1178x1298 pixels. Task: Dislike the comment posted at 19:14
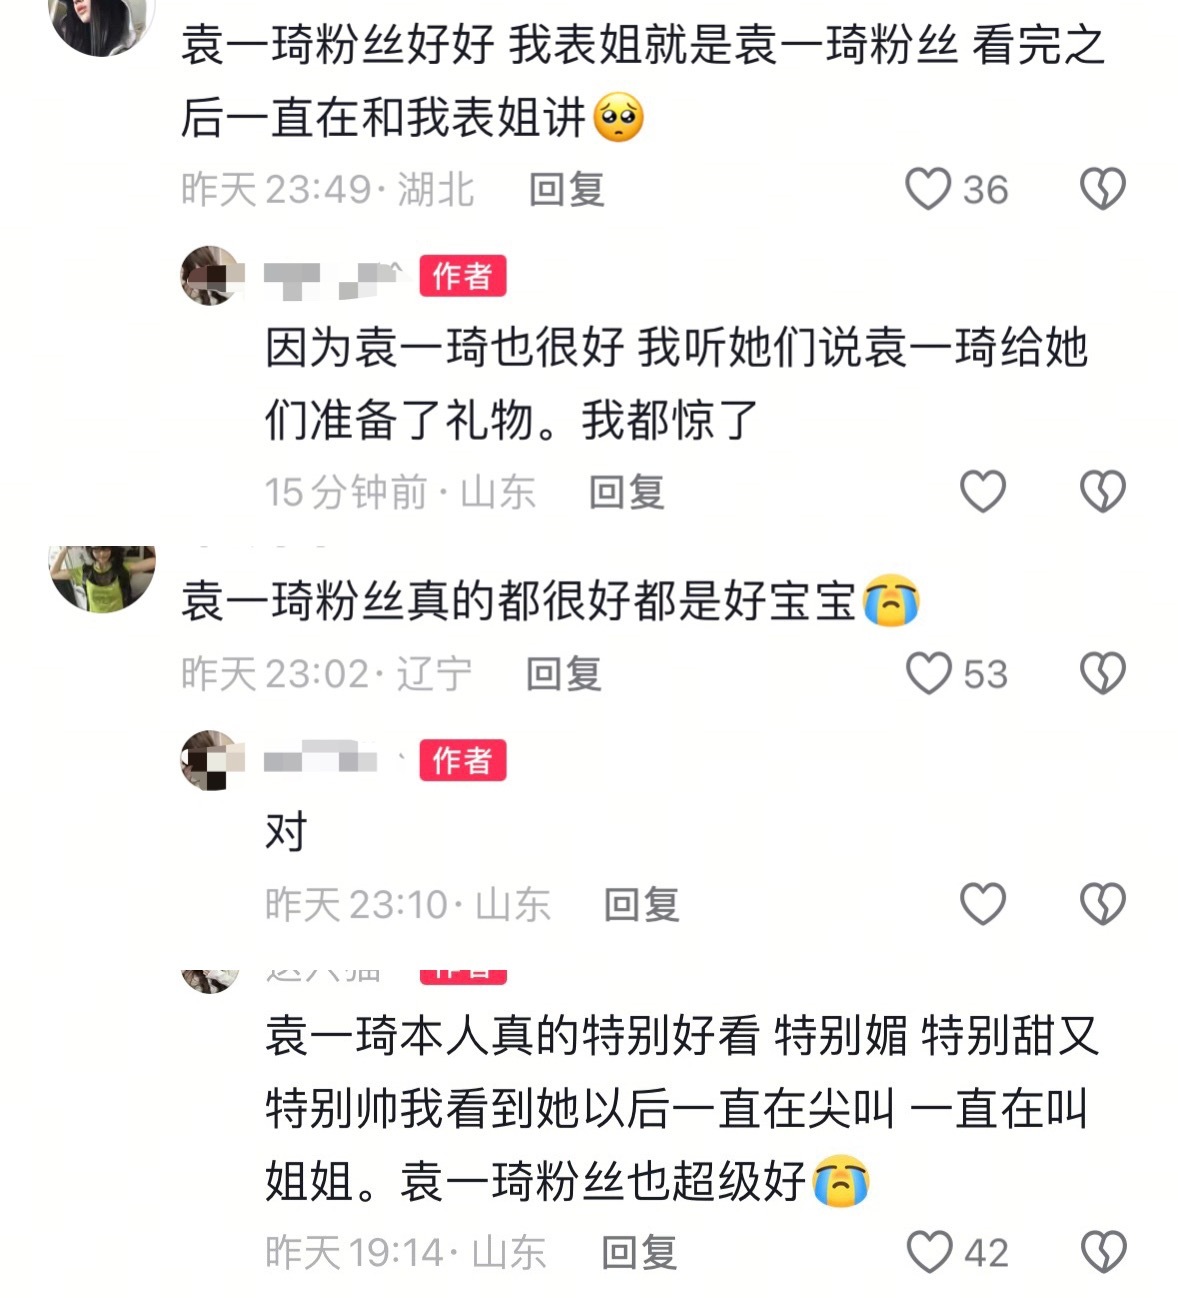(1103, 1252)
